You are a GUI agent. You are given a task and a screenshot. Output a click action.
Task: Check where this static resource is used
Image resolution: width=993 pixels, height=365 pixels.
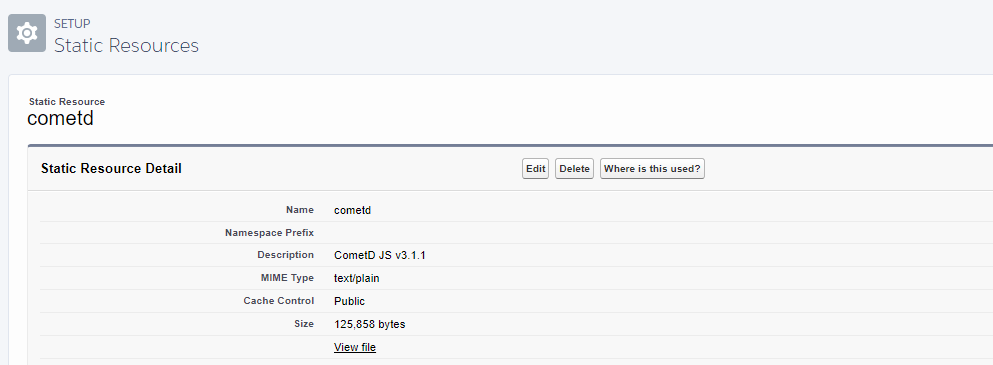tap(652, 169)
